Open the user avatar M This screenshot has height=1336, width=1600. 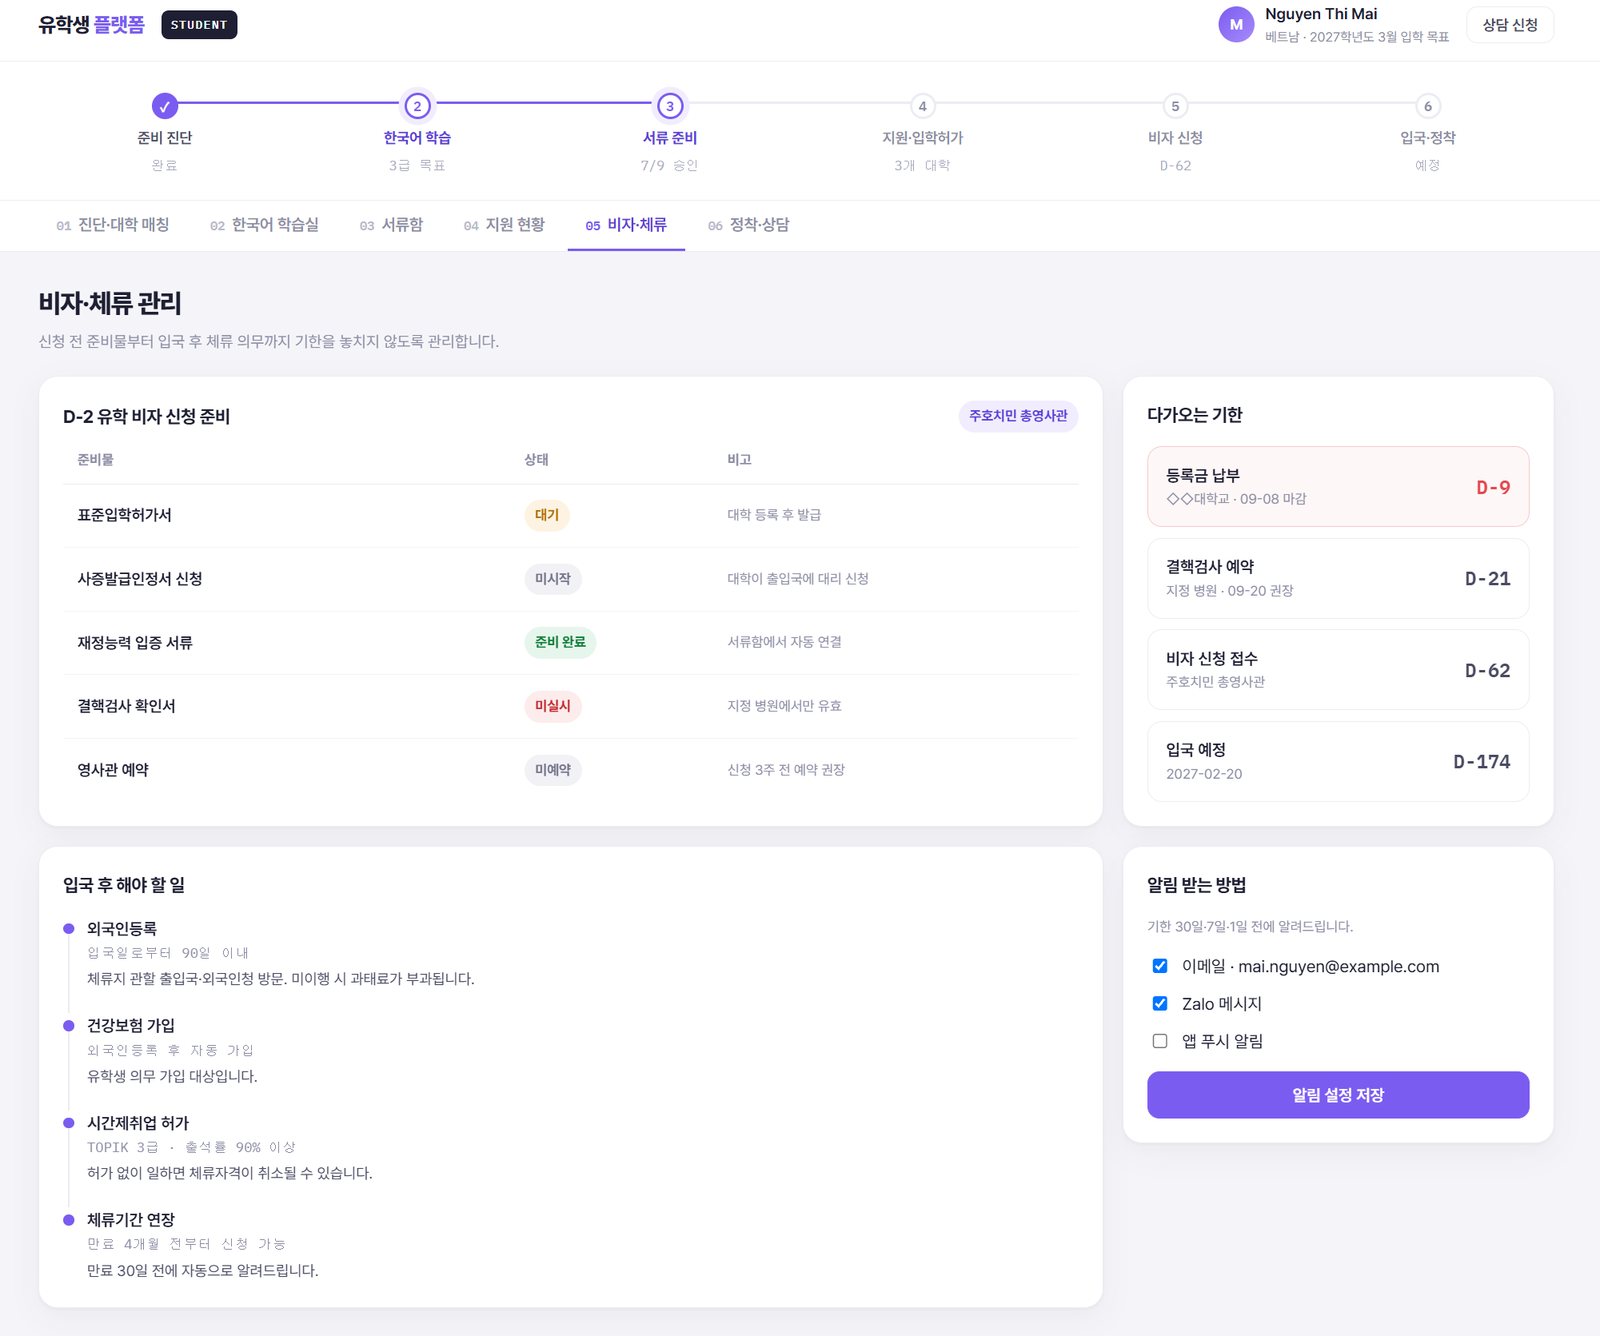[1236, 25]
